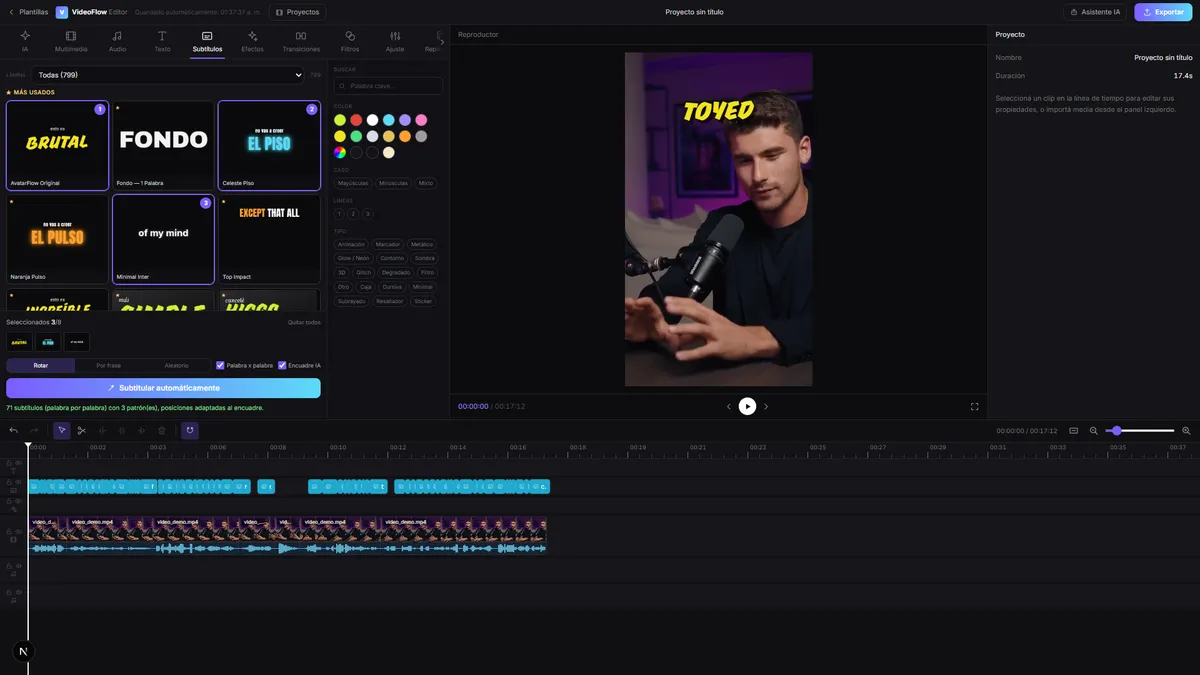Click Subtitular automáticamente button
This screenshot has height=675, width=1200.
coord(163,388)
